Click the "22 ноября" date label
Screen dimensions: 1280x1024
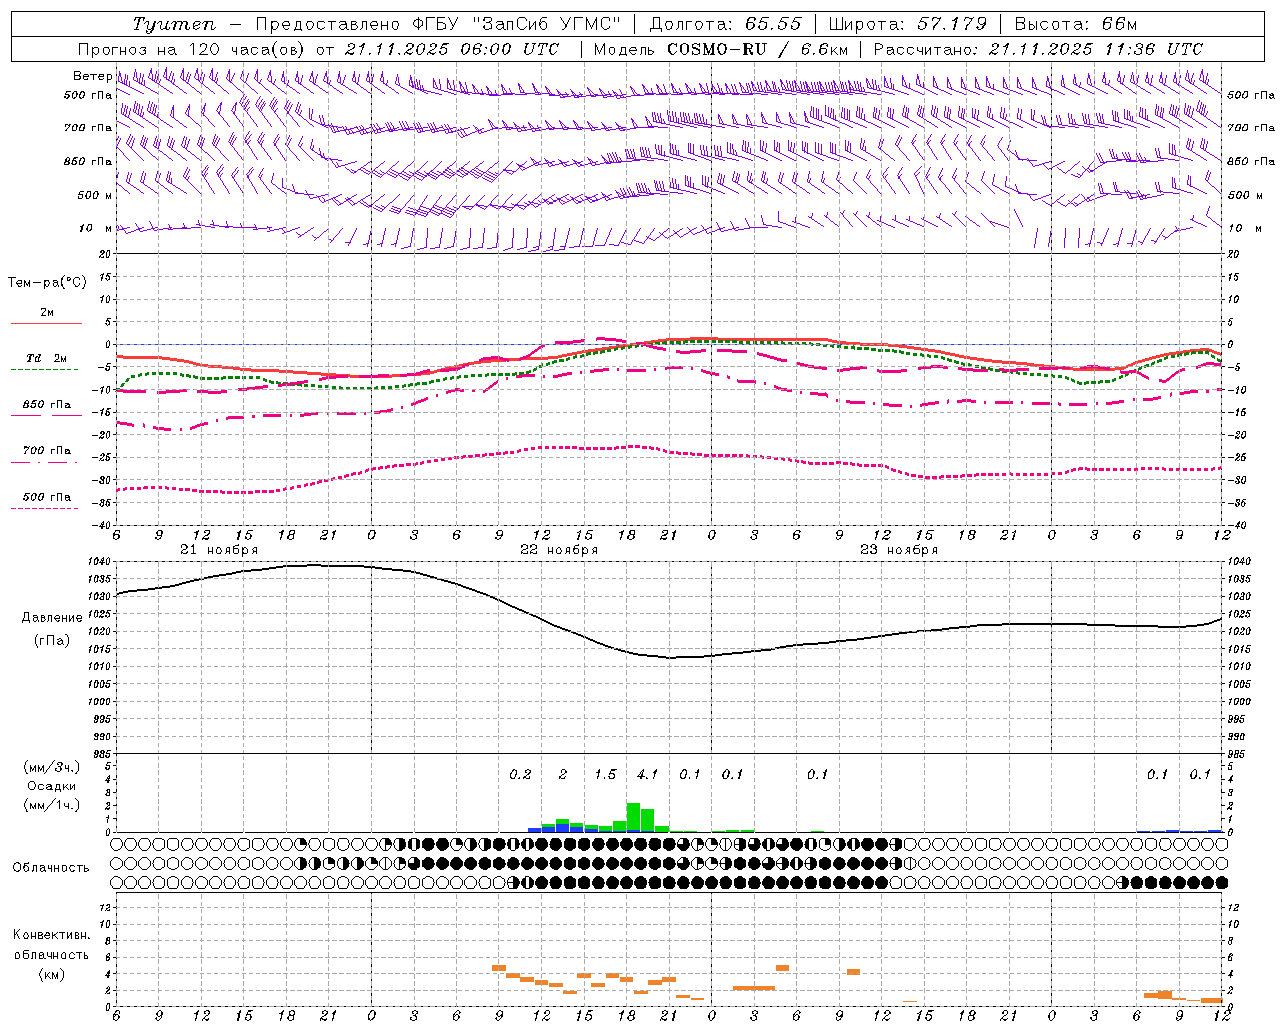[x=559, y=550]
